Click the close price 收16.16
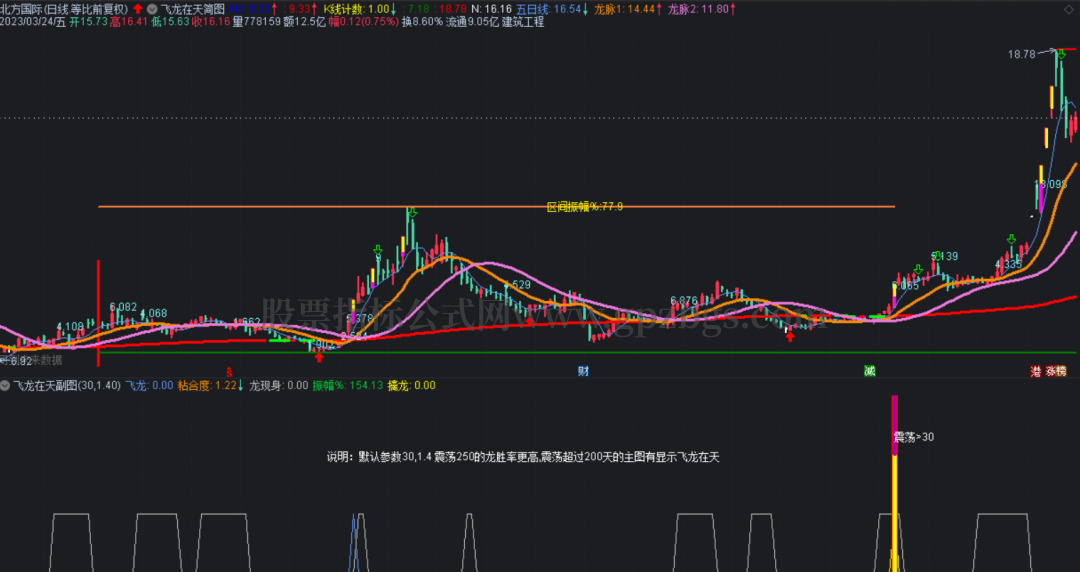The height and width of the screenshot is (572, 1080). 211,22
